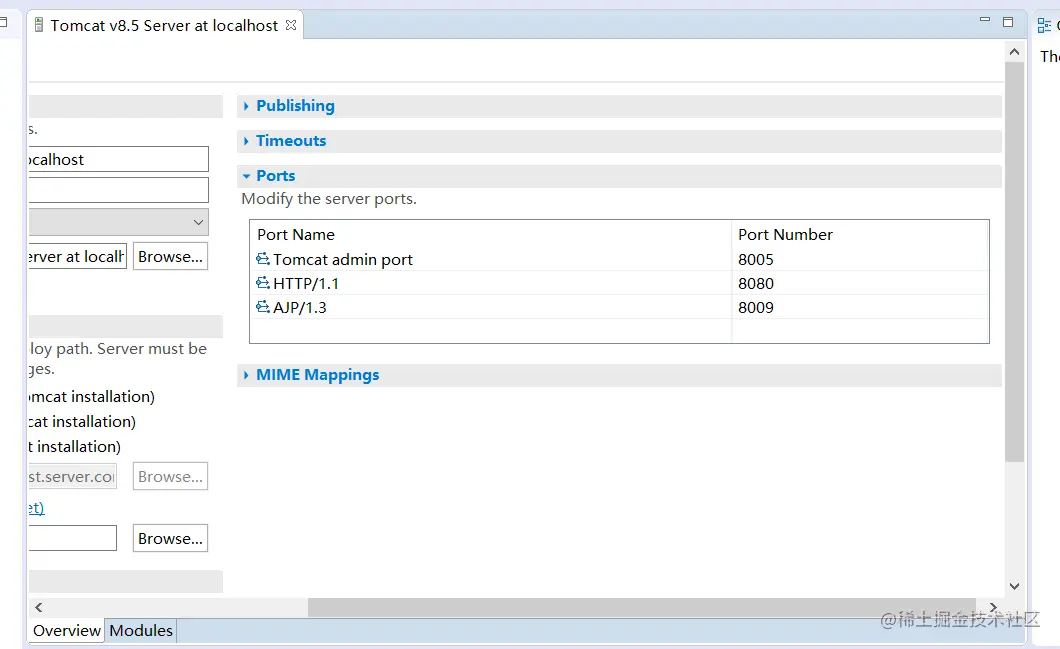Click the host name field containing localhost
The image size is (1060, 649).
(x=118, y=159)
